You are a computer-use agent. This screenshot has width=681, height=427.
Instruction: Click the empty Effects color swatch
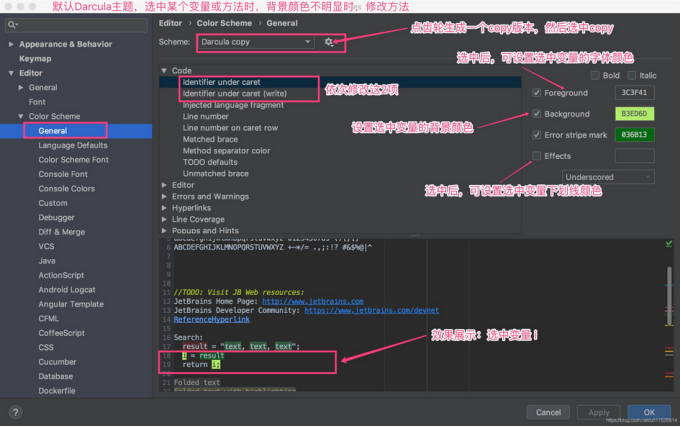[635, 156]
